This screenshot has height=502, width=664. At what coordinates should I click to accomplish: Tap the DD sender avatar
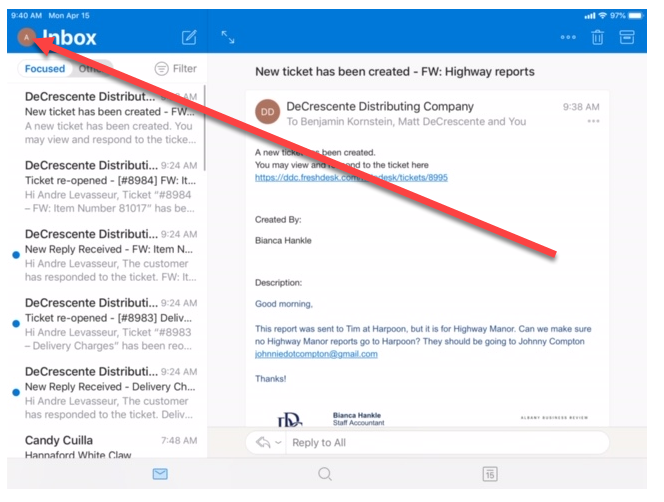[267, 112]
